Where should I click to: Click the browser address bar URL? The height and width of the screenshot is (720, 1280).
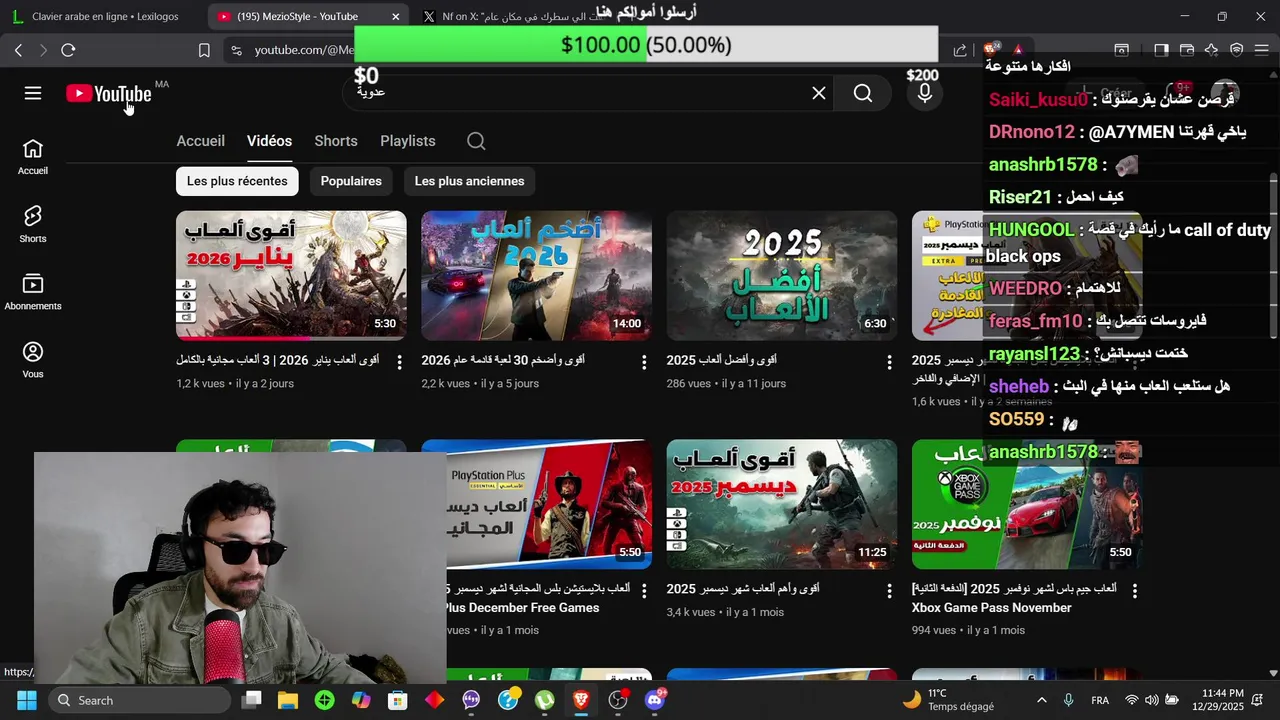[304, 50]
